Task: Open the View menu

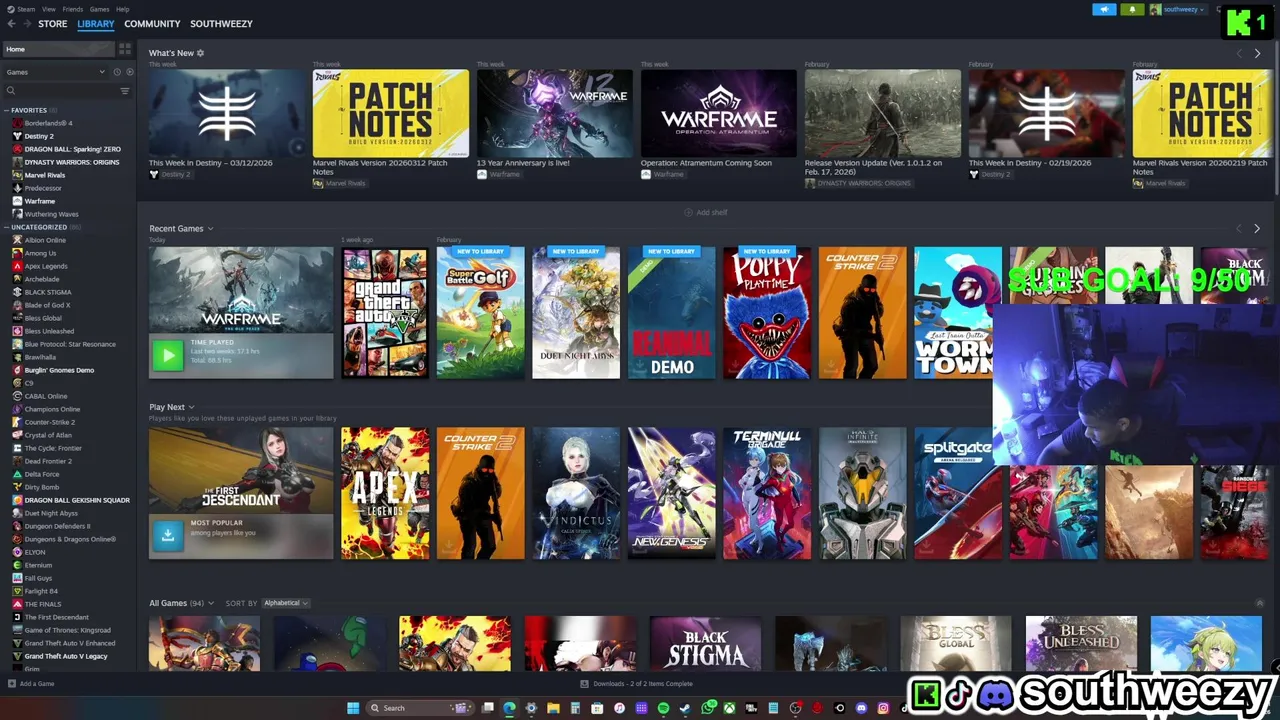Action: pos(48,8)
